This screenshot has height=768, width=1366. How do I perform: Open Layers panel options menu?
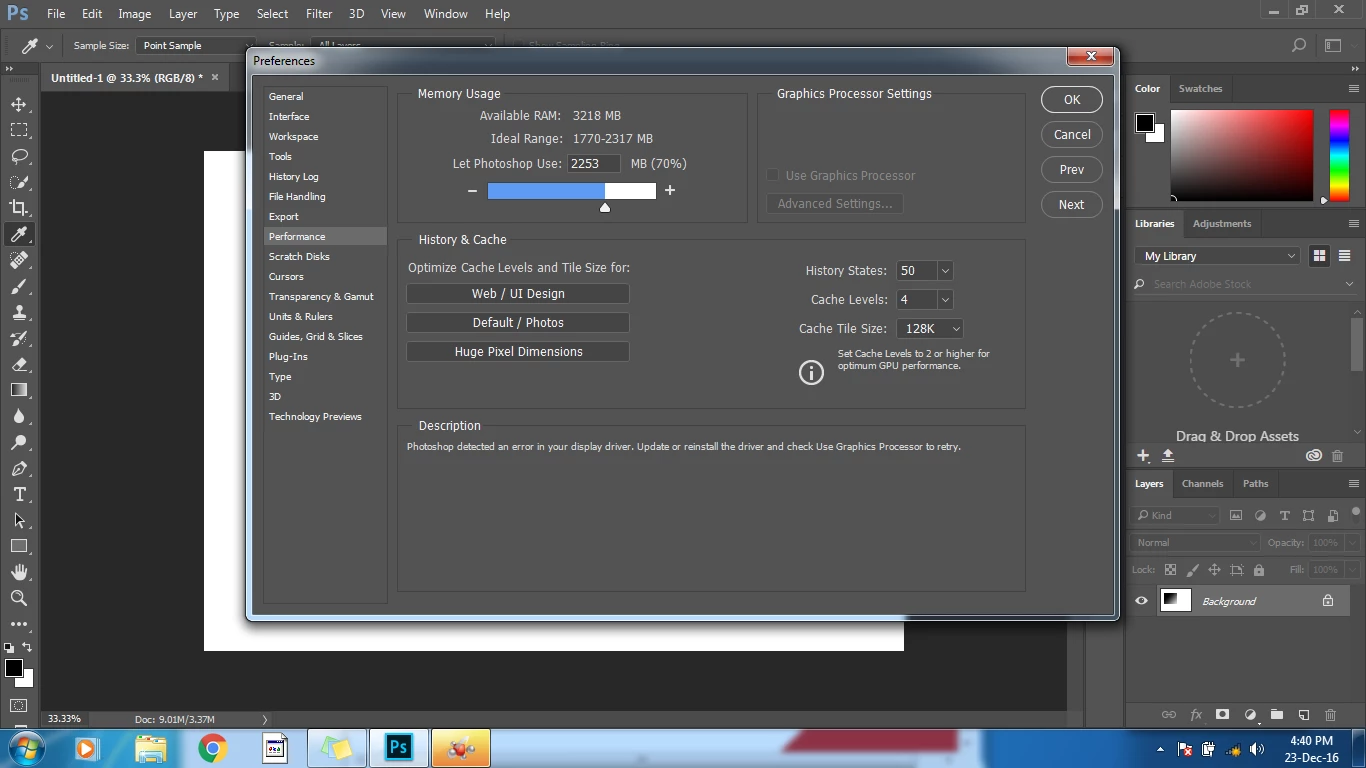[x=1353, y=484]
